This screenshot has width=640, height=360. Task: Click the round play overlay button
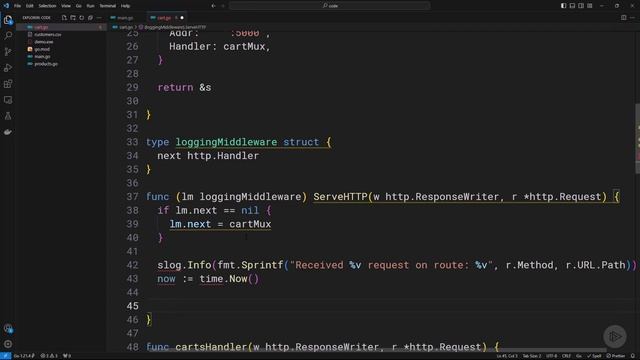615,336
